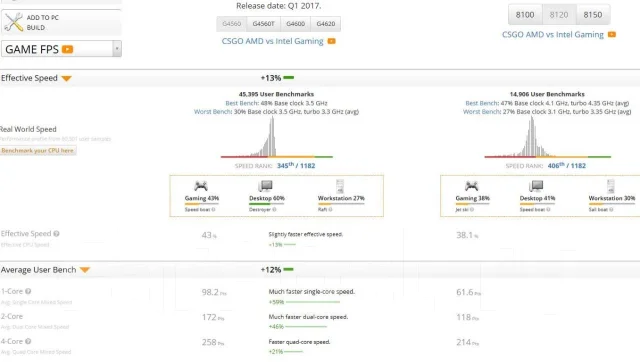
Task: Open left Best Bench link
Action: point(242,103)
